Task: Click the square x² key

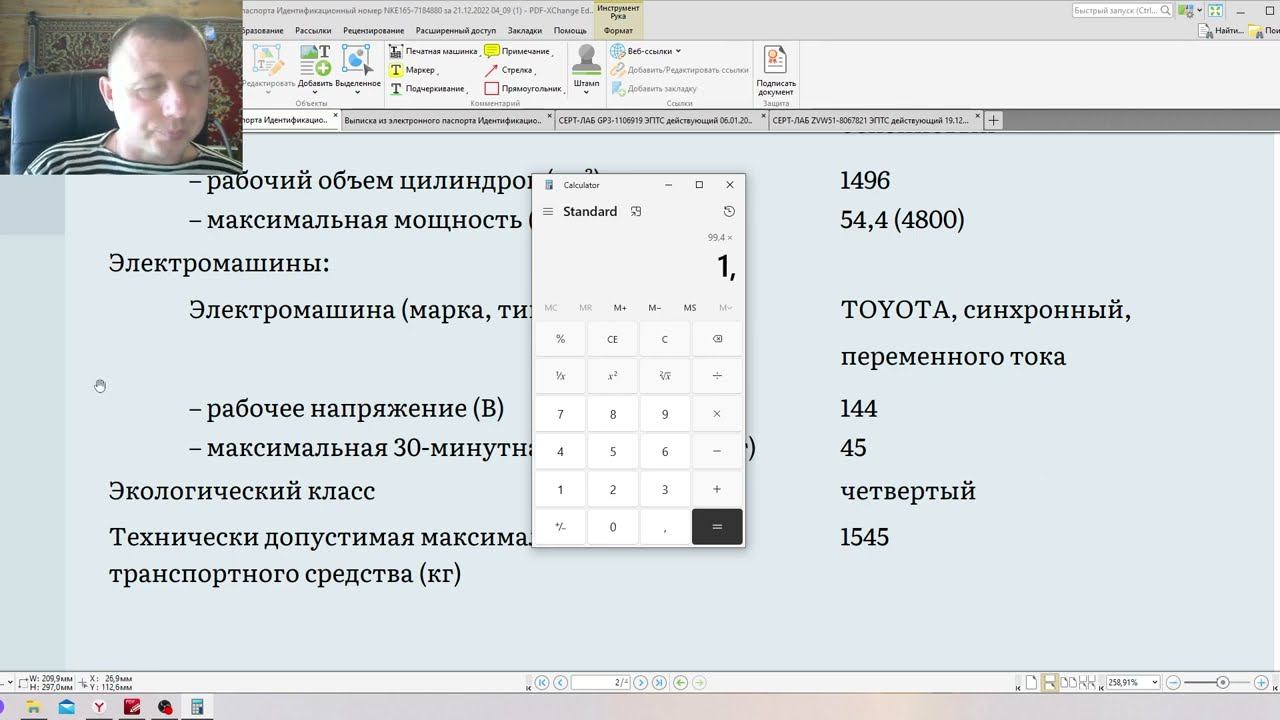Action: click(613, 376)
